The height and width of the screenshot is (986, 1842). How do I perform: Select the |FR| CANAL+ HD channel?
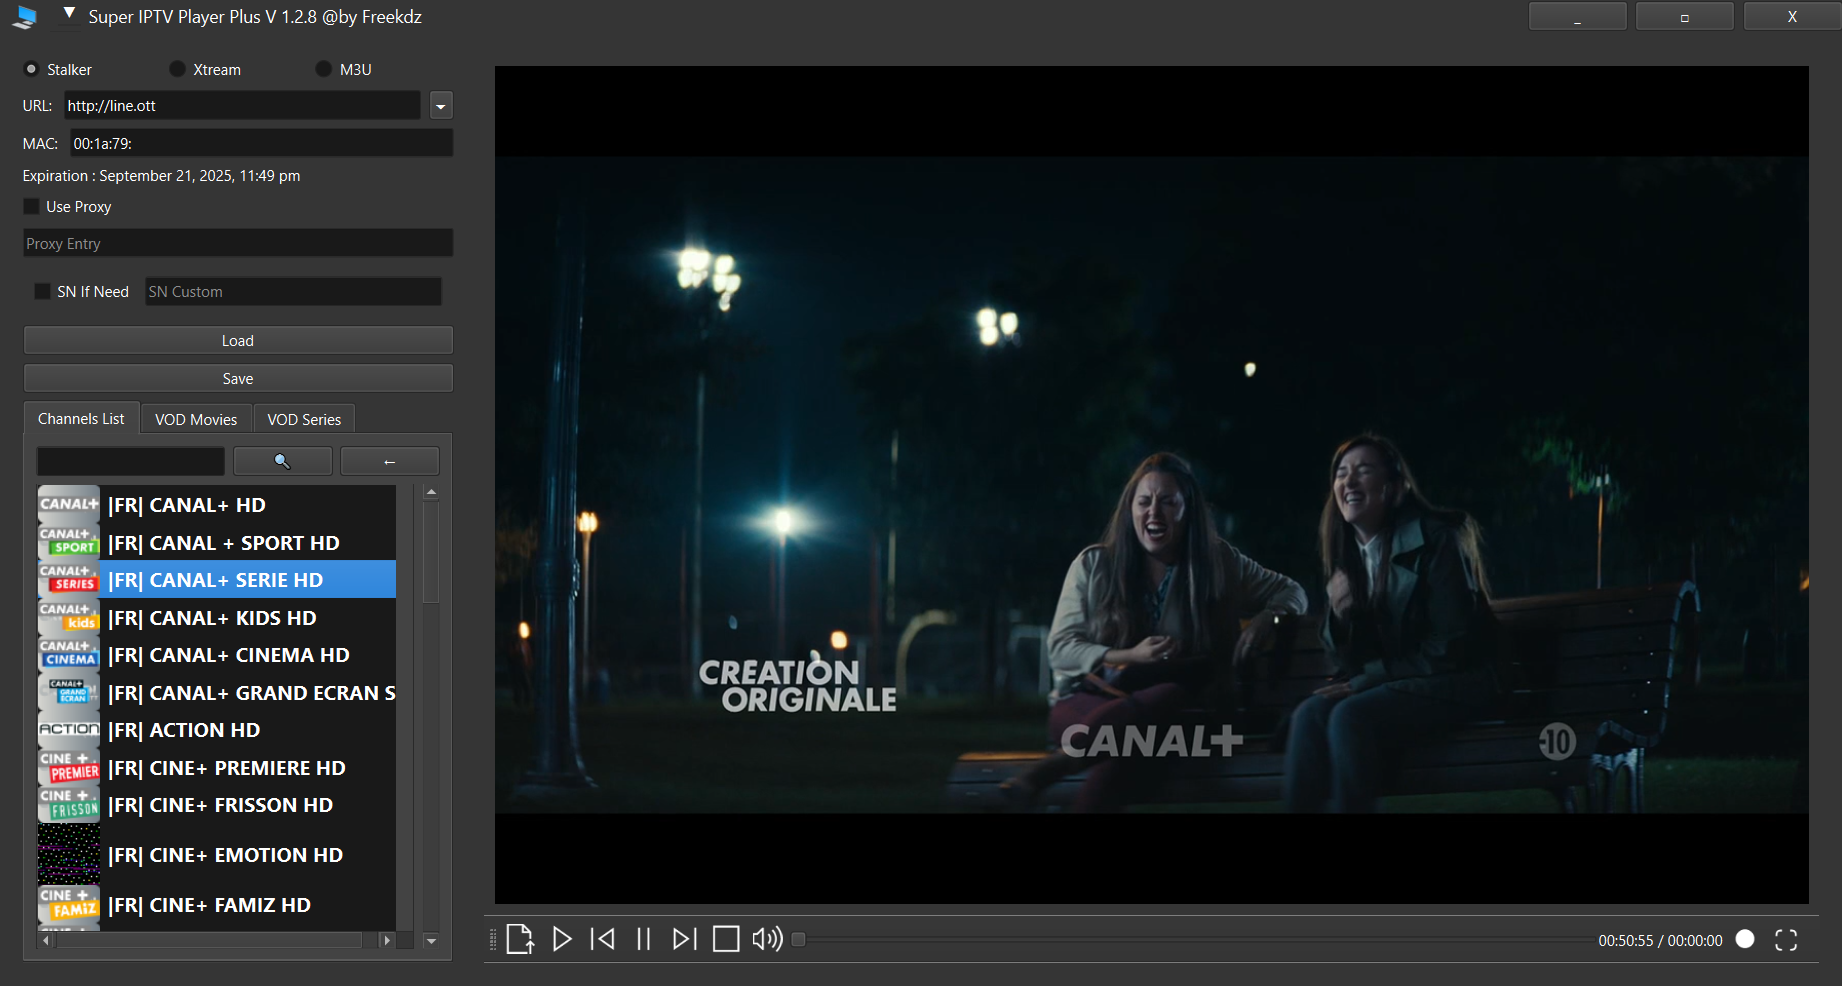pyautogui.click(x=217, y=505)
